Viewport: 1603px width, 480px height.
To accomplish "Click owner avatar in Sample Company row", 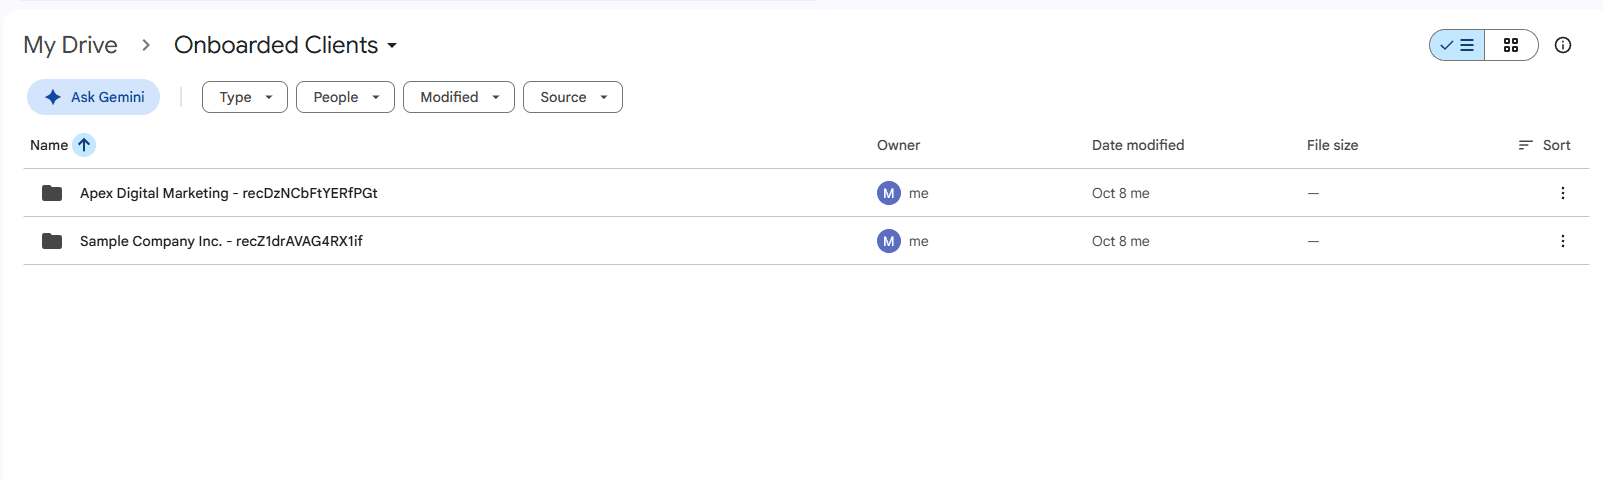I will coord(889,241).
